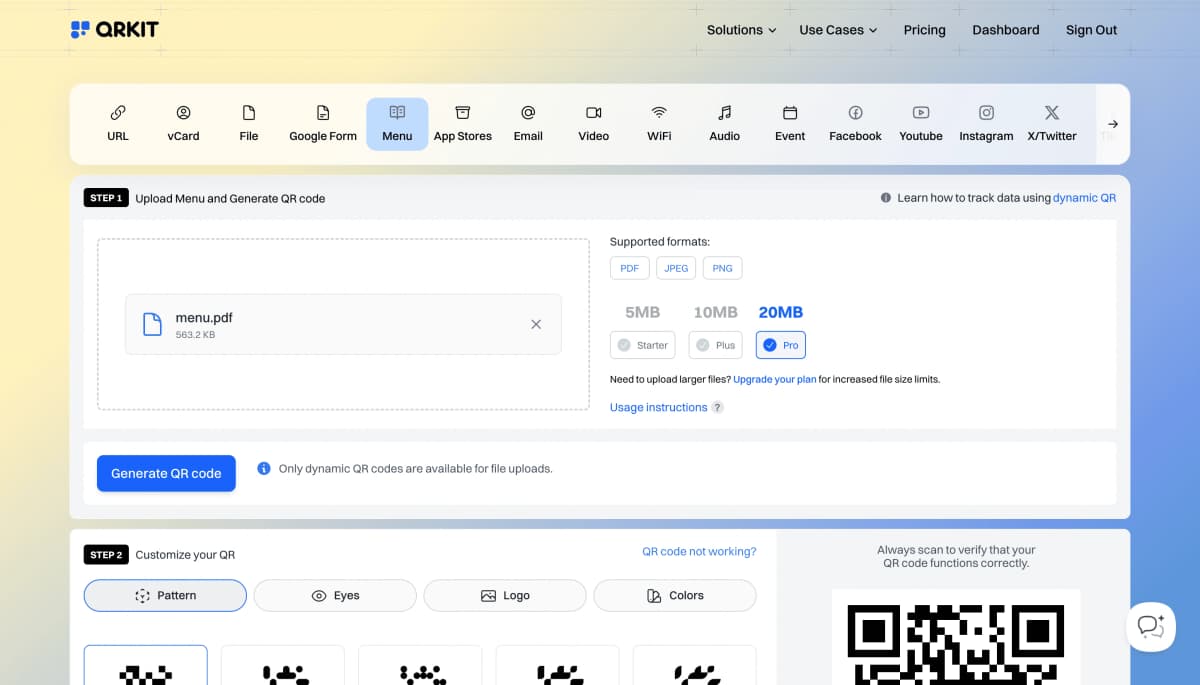This screenshot has width=1200, height=685.
Task: Click the PNG format tag
Action: [x=723, y=268]
